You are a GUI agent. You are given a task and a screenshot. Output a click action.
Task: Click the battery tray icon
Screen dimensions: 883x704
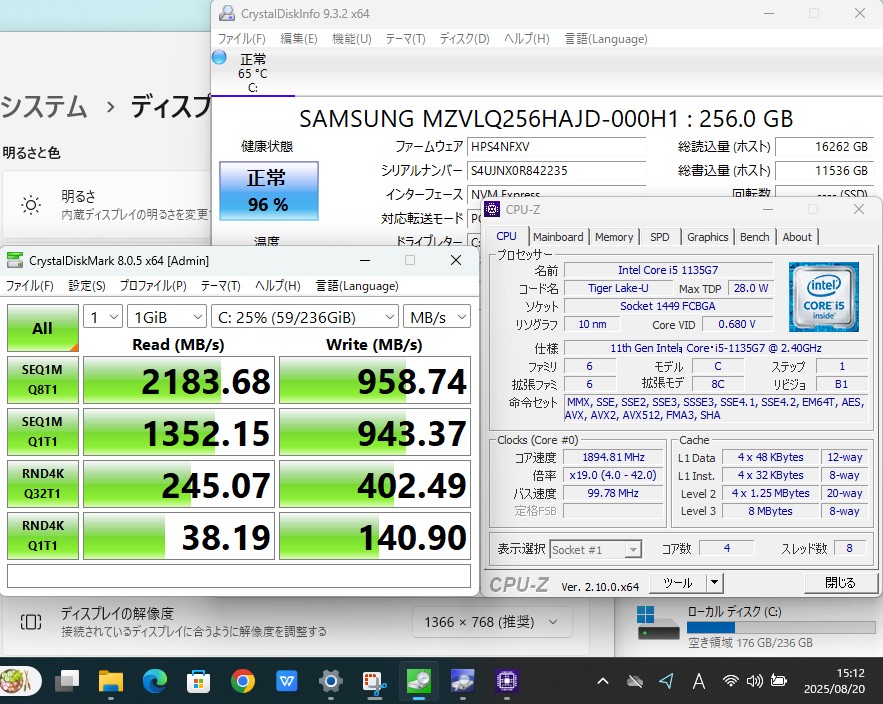[778, 681]
